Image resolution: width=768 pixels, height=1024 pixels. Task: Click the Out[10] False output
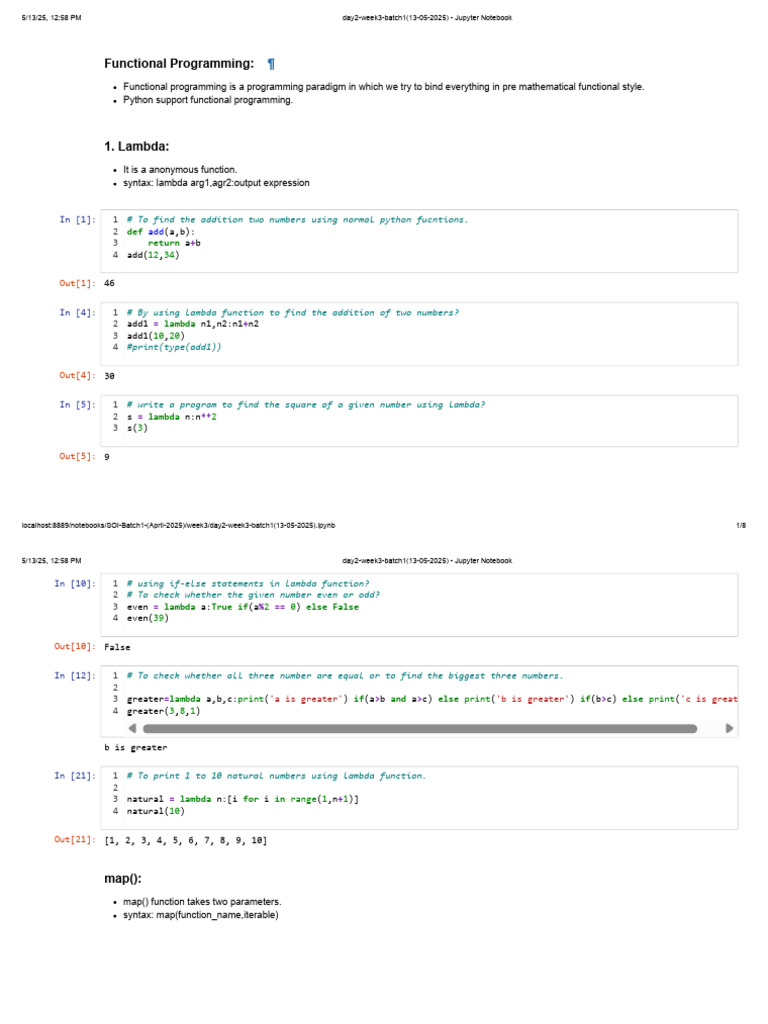pyautogui.click(x=117, y=647)
